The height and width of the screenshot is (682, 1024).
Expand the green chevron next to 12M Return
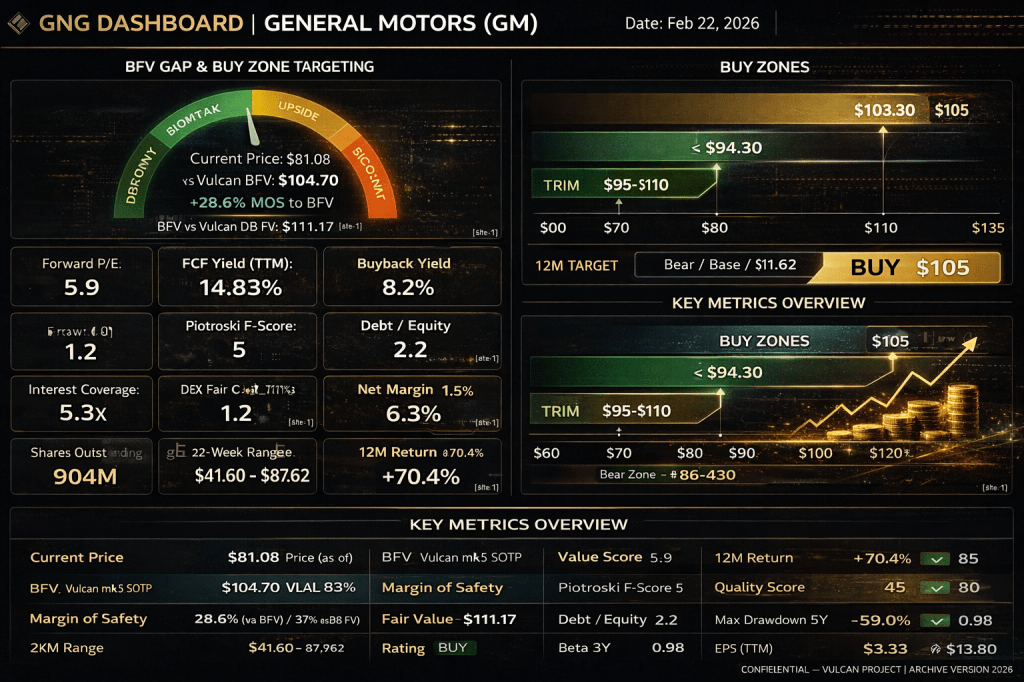937,559
